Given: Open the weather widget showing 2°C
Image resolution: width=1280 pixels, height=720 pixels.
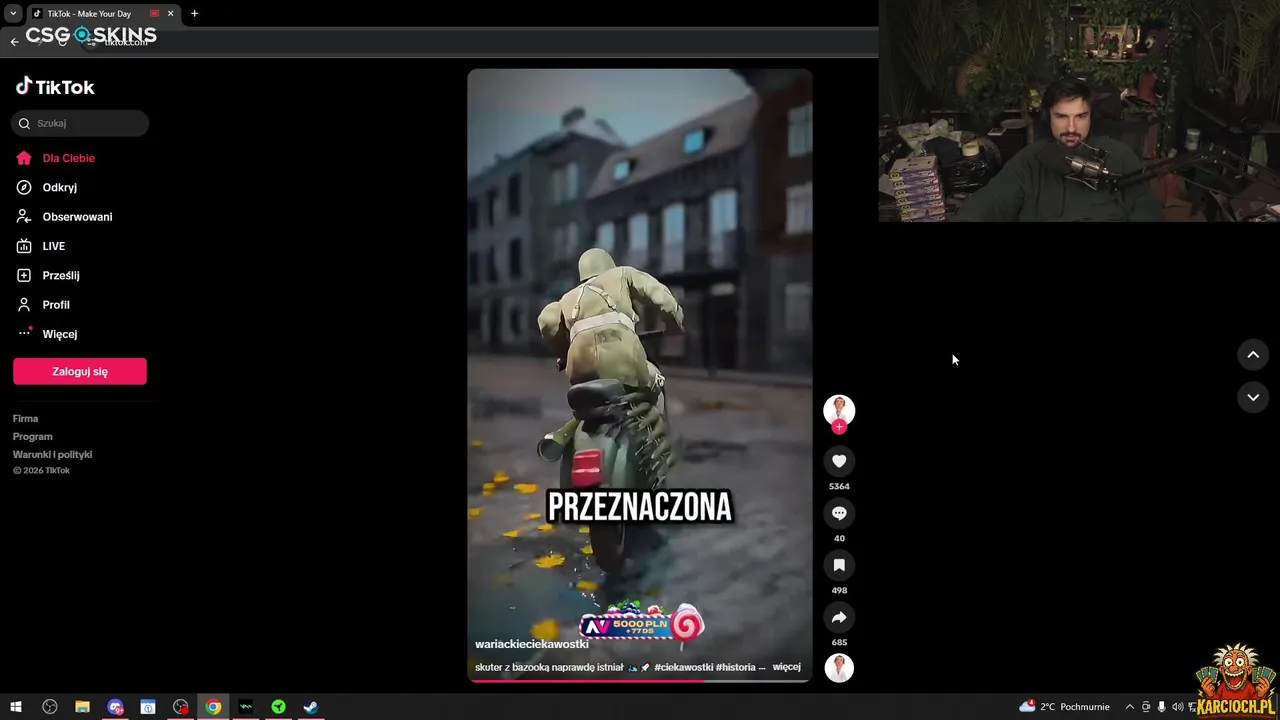Looking at the screenshot, I should [1064, 707].
